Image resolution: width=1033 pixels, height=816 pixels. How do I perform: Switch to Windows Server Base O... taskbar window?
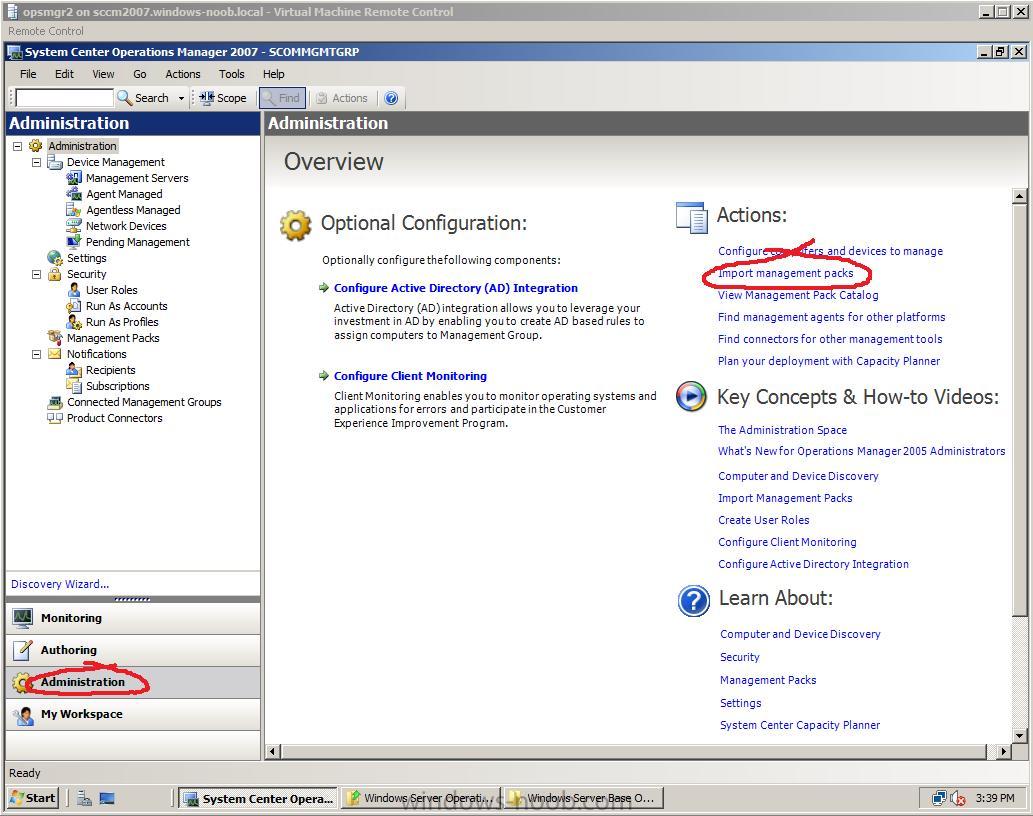coord(582,798)
